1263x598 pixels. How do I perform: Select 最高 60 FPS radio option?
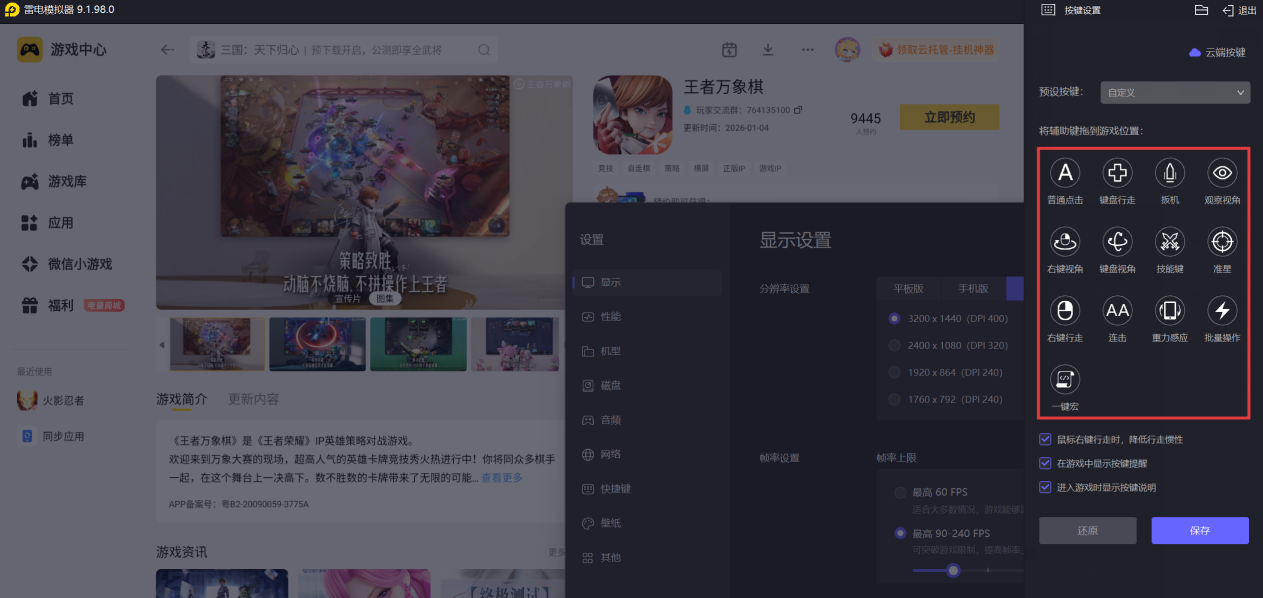pyautogui.click(x=900, y=492)
